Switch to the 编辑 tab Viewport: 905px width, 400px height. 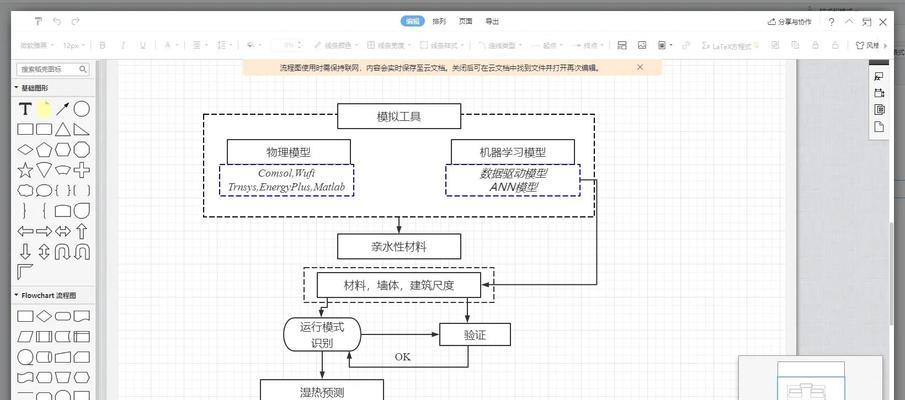point(412,21)
